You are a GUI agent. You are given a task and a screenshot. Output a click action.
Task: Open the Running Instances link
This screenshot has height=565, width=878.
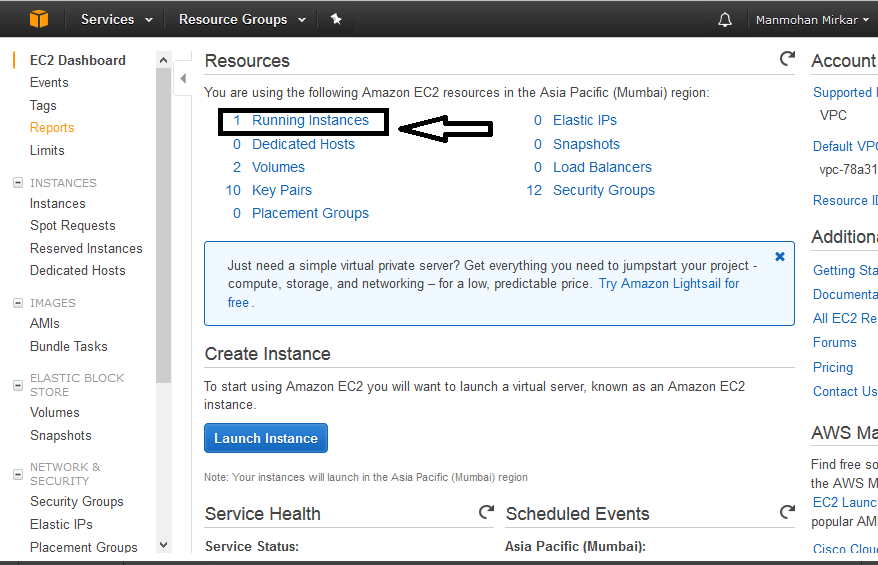point(310,121)
